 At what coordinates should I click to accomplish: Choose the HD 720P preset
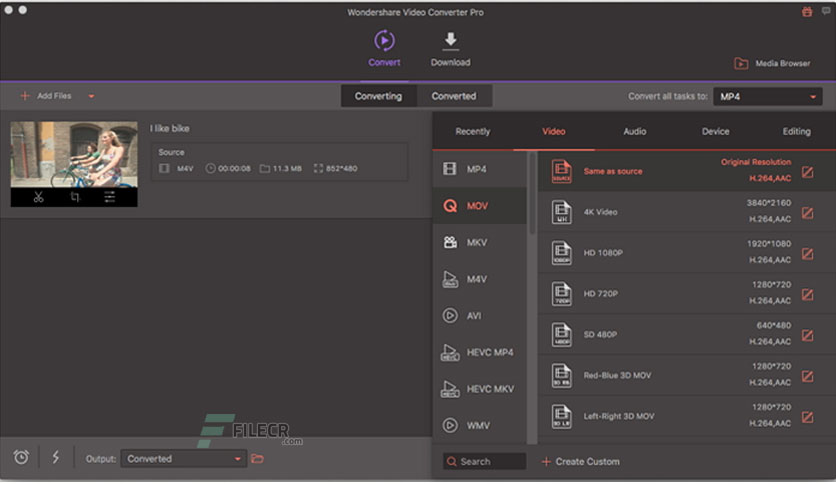(x=687, y=294)
